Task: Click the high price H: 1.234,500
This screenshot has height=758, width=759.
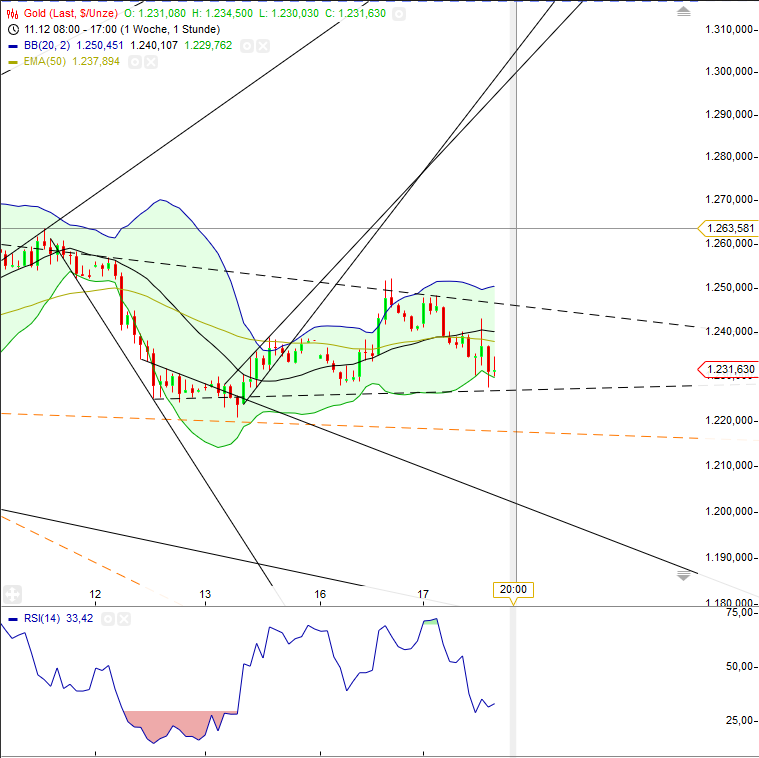Action: click(x=222, y=14)
